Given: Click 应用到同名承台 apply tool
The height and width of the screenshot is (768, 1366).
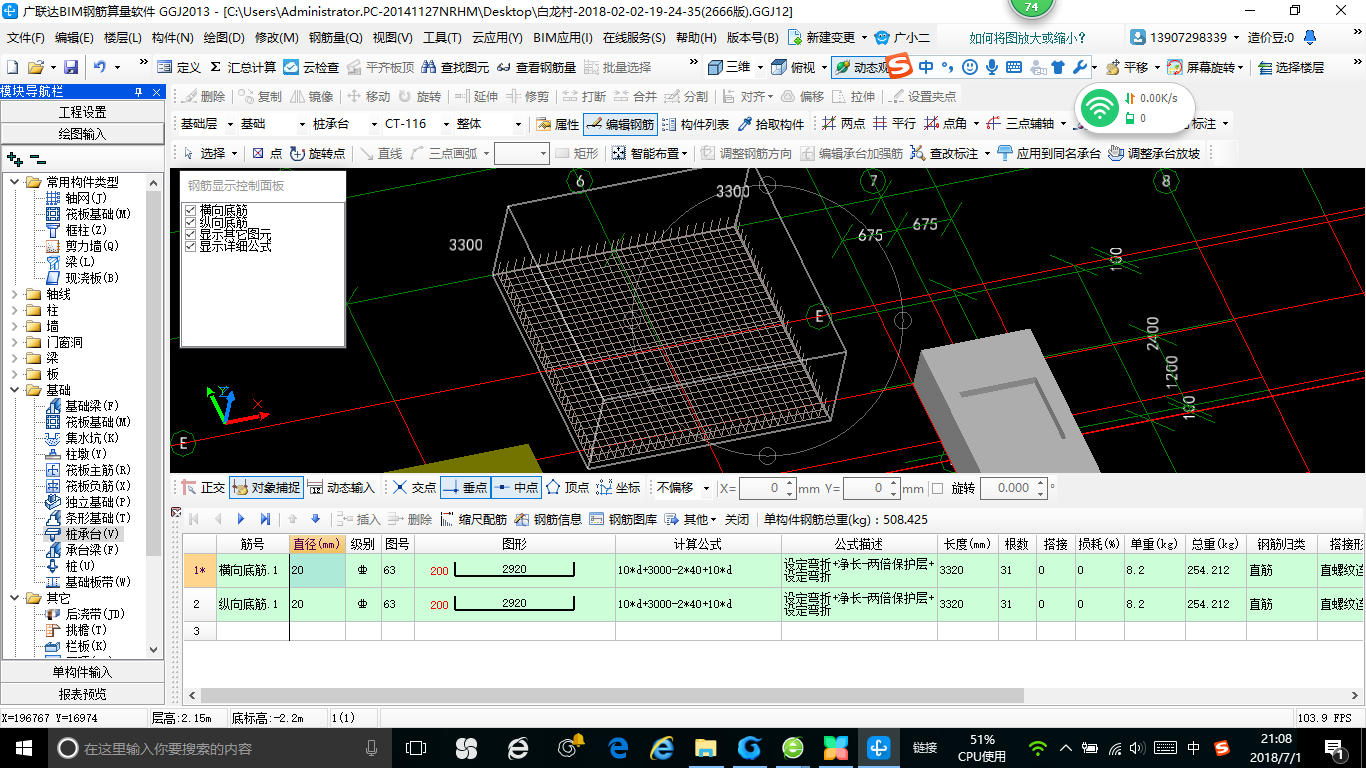Looking at the screenshot, I should click(x=1049, y=153).
